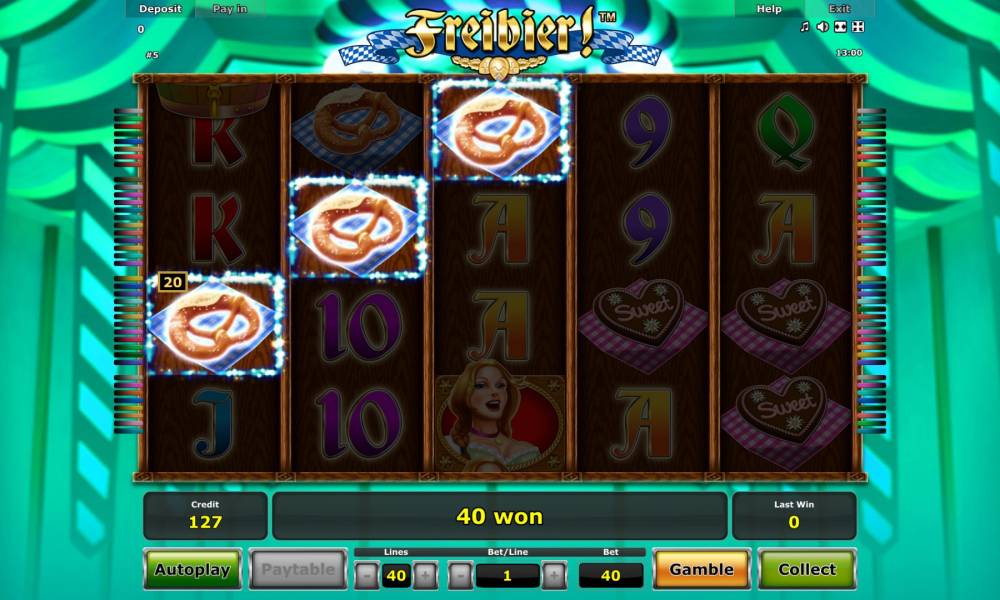
Task: Start Autoplay
Action: click(x=192, y=569)
